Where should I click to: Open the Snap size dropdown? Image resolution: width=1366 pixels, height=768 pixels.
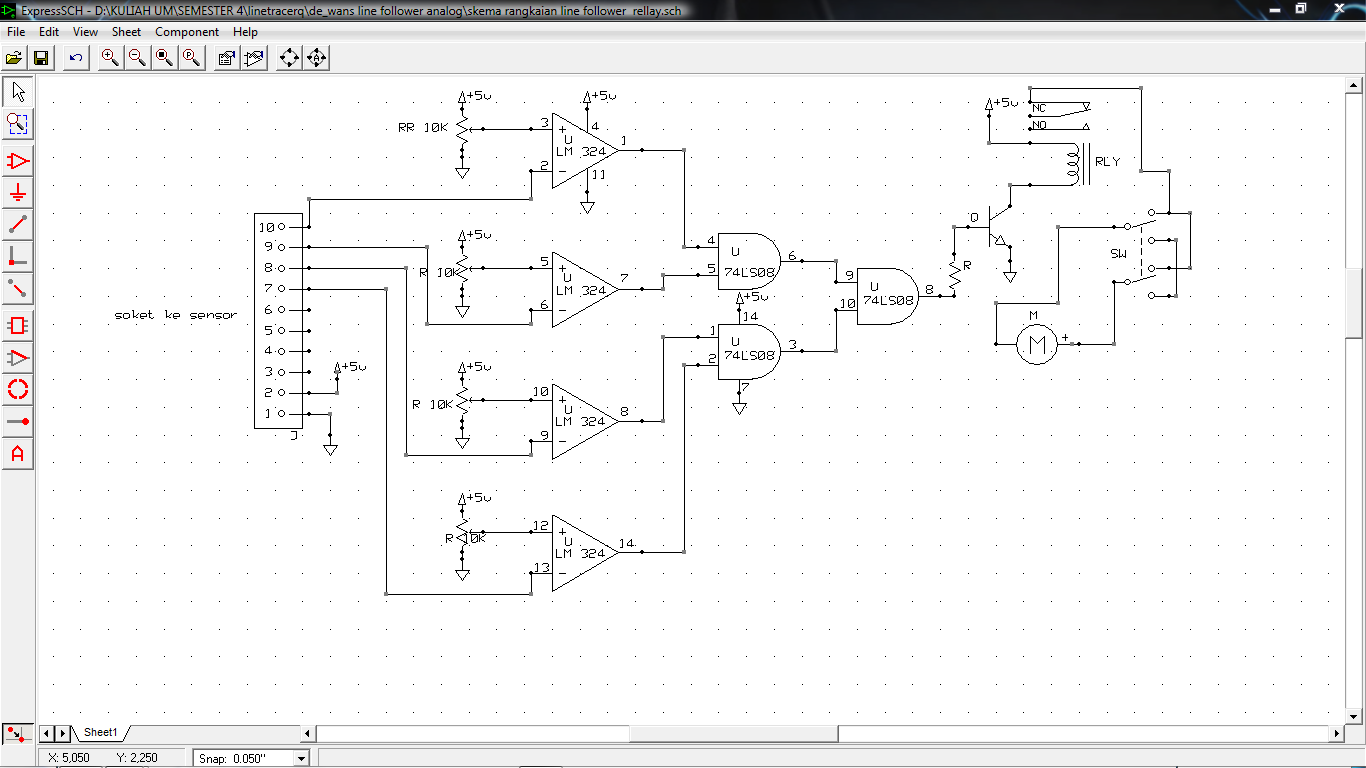301,758
